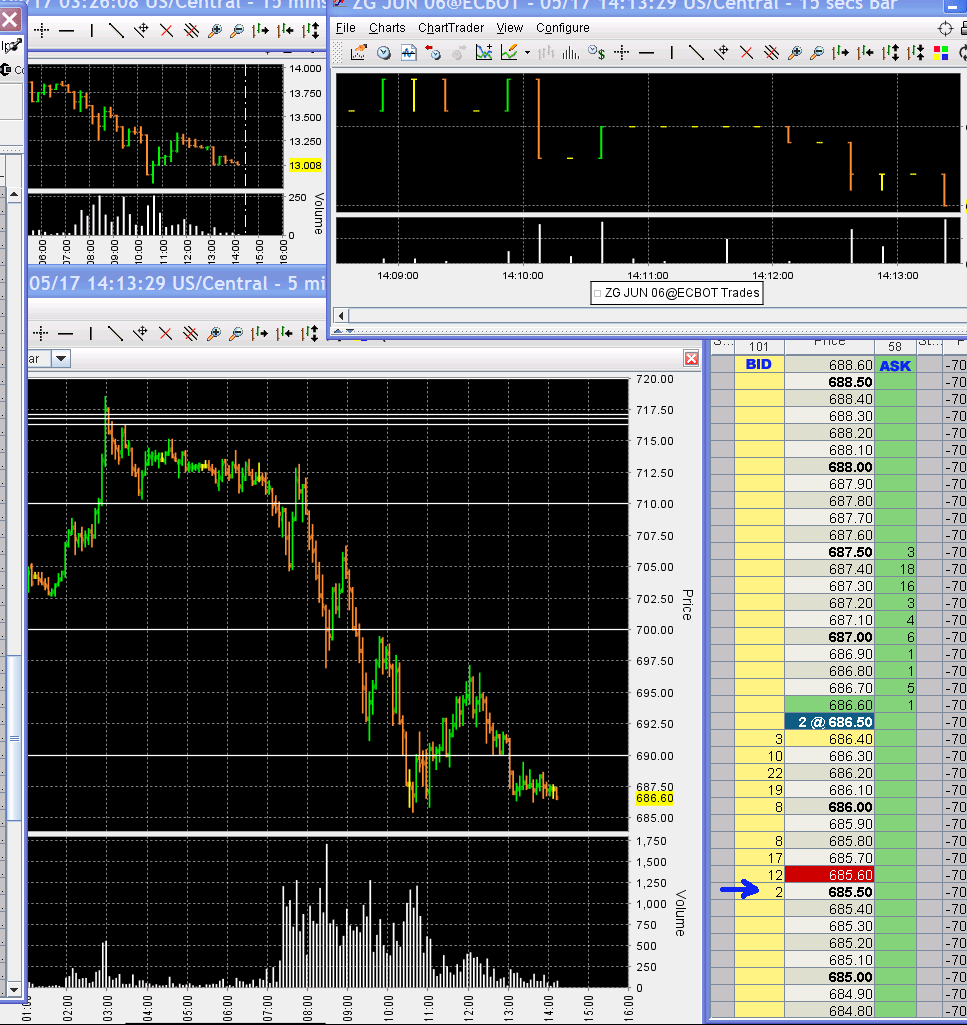967x1025 pixels.
Task: Open the dropdown arrow next to 'ar' field
Action: coord(61,358)
